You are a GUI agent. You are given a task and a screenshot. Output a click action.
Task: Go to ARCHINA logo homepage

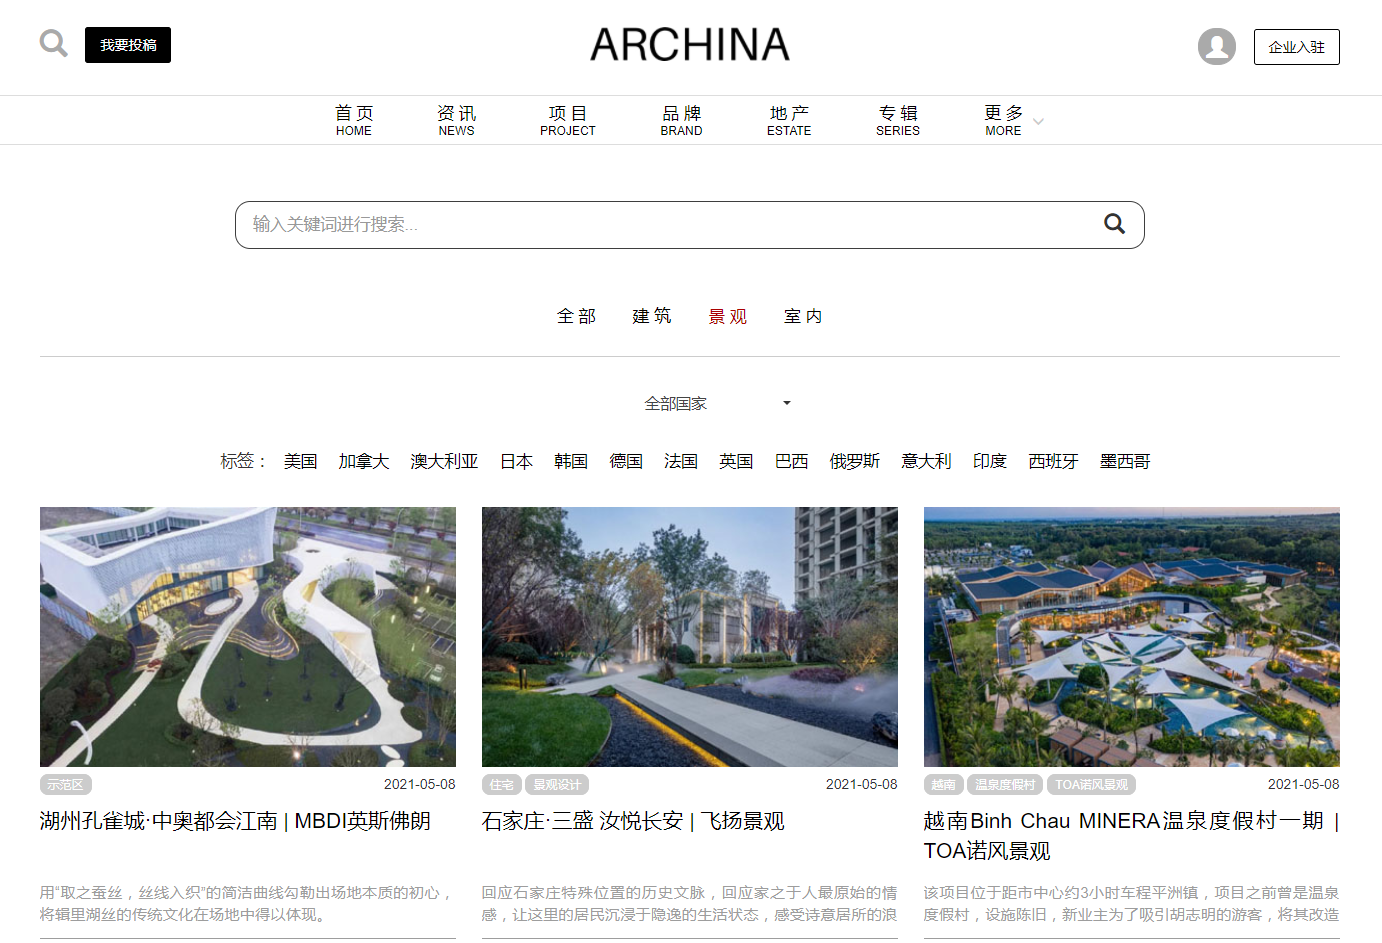tap(690, 45)
